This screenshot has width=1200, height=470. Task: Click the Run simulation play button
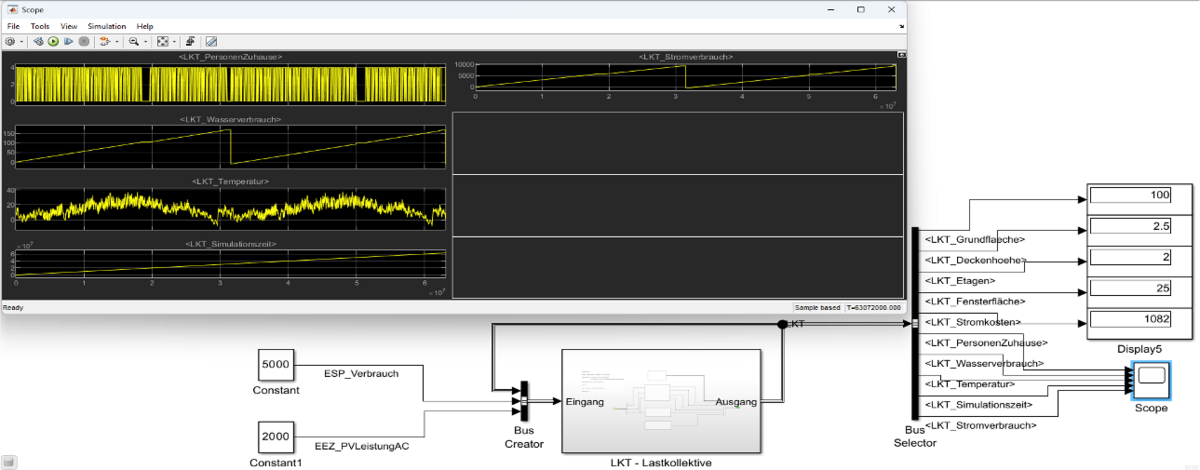point(54,42)
